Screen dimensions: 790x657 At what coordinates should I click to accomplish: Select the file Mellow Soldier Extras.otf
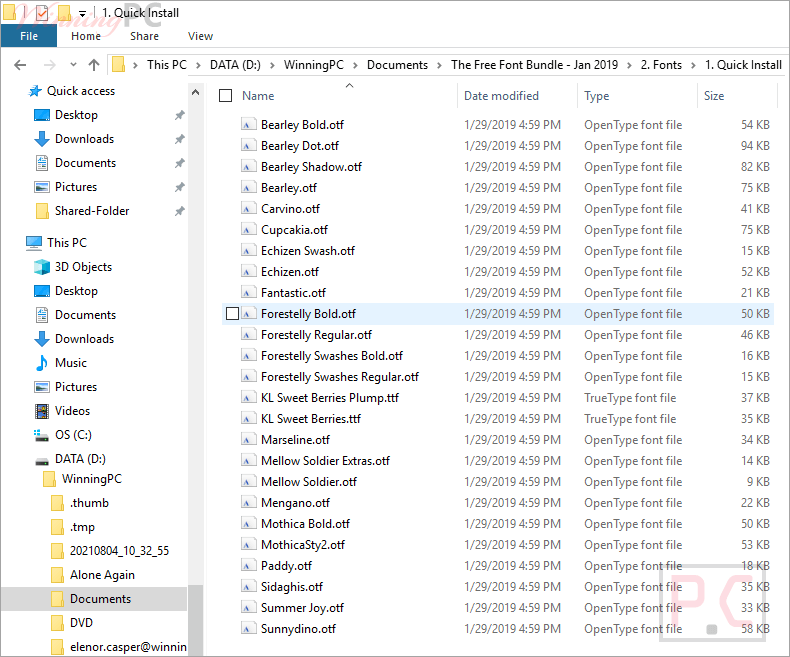tap(325, 461)
